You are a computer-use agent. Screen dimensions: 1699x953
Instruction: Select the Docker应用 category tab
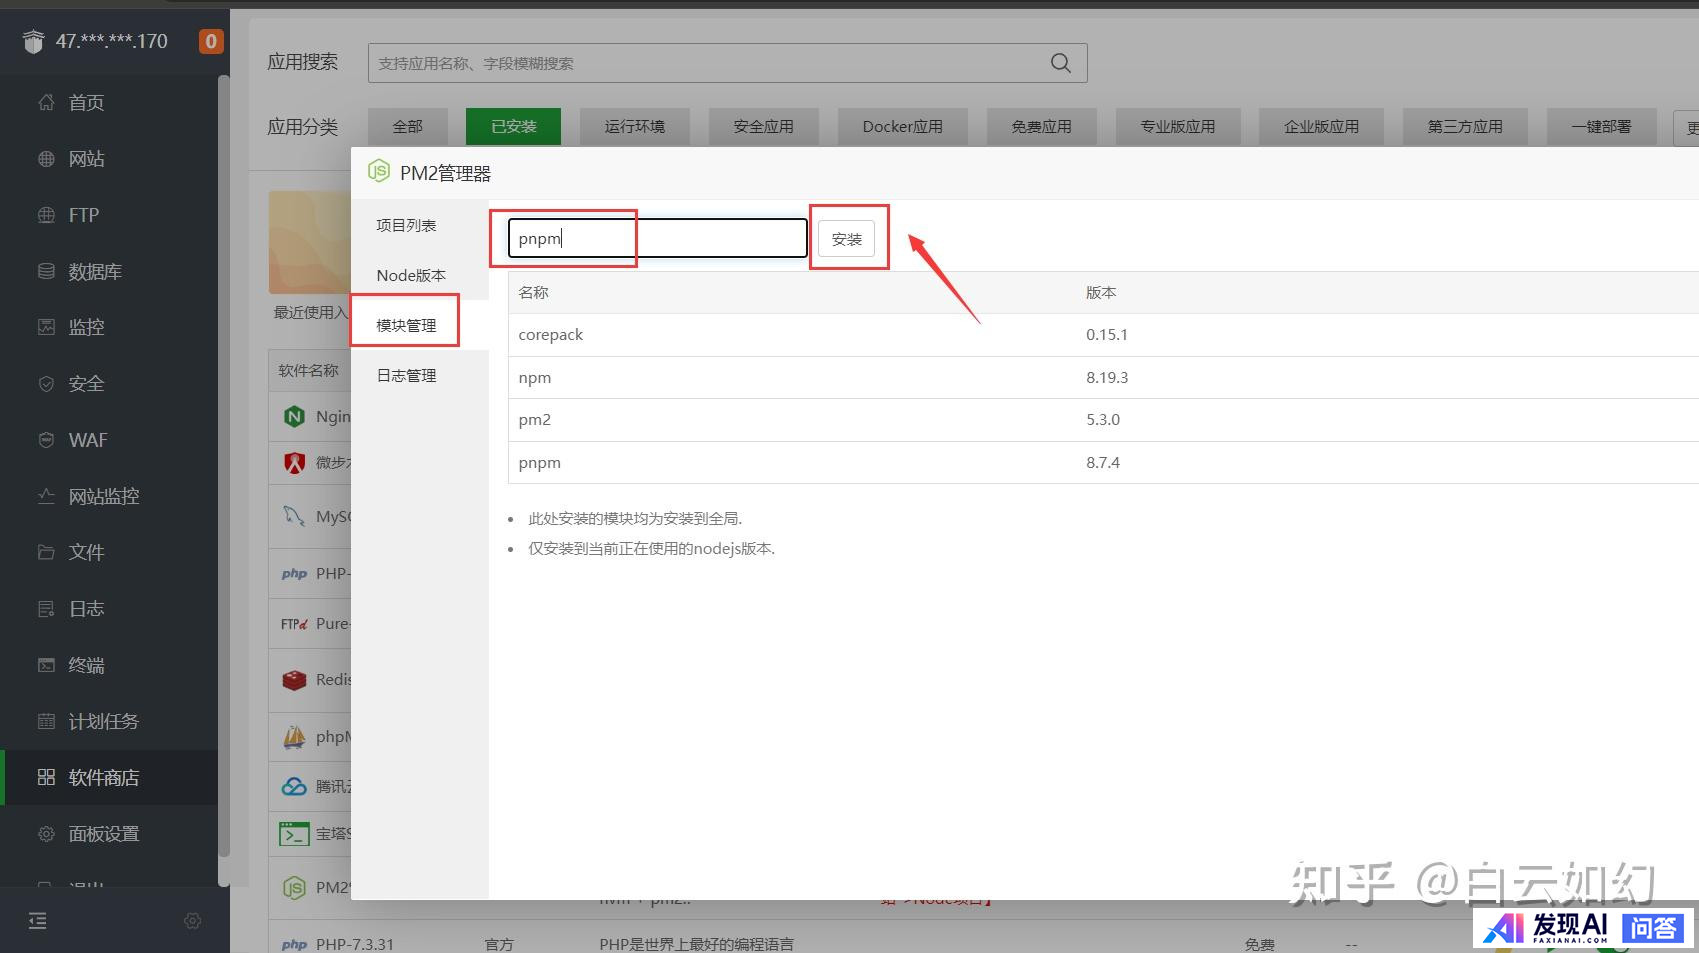tap(903, 127)
